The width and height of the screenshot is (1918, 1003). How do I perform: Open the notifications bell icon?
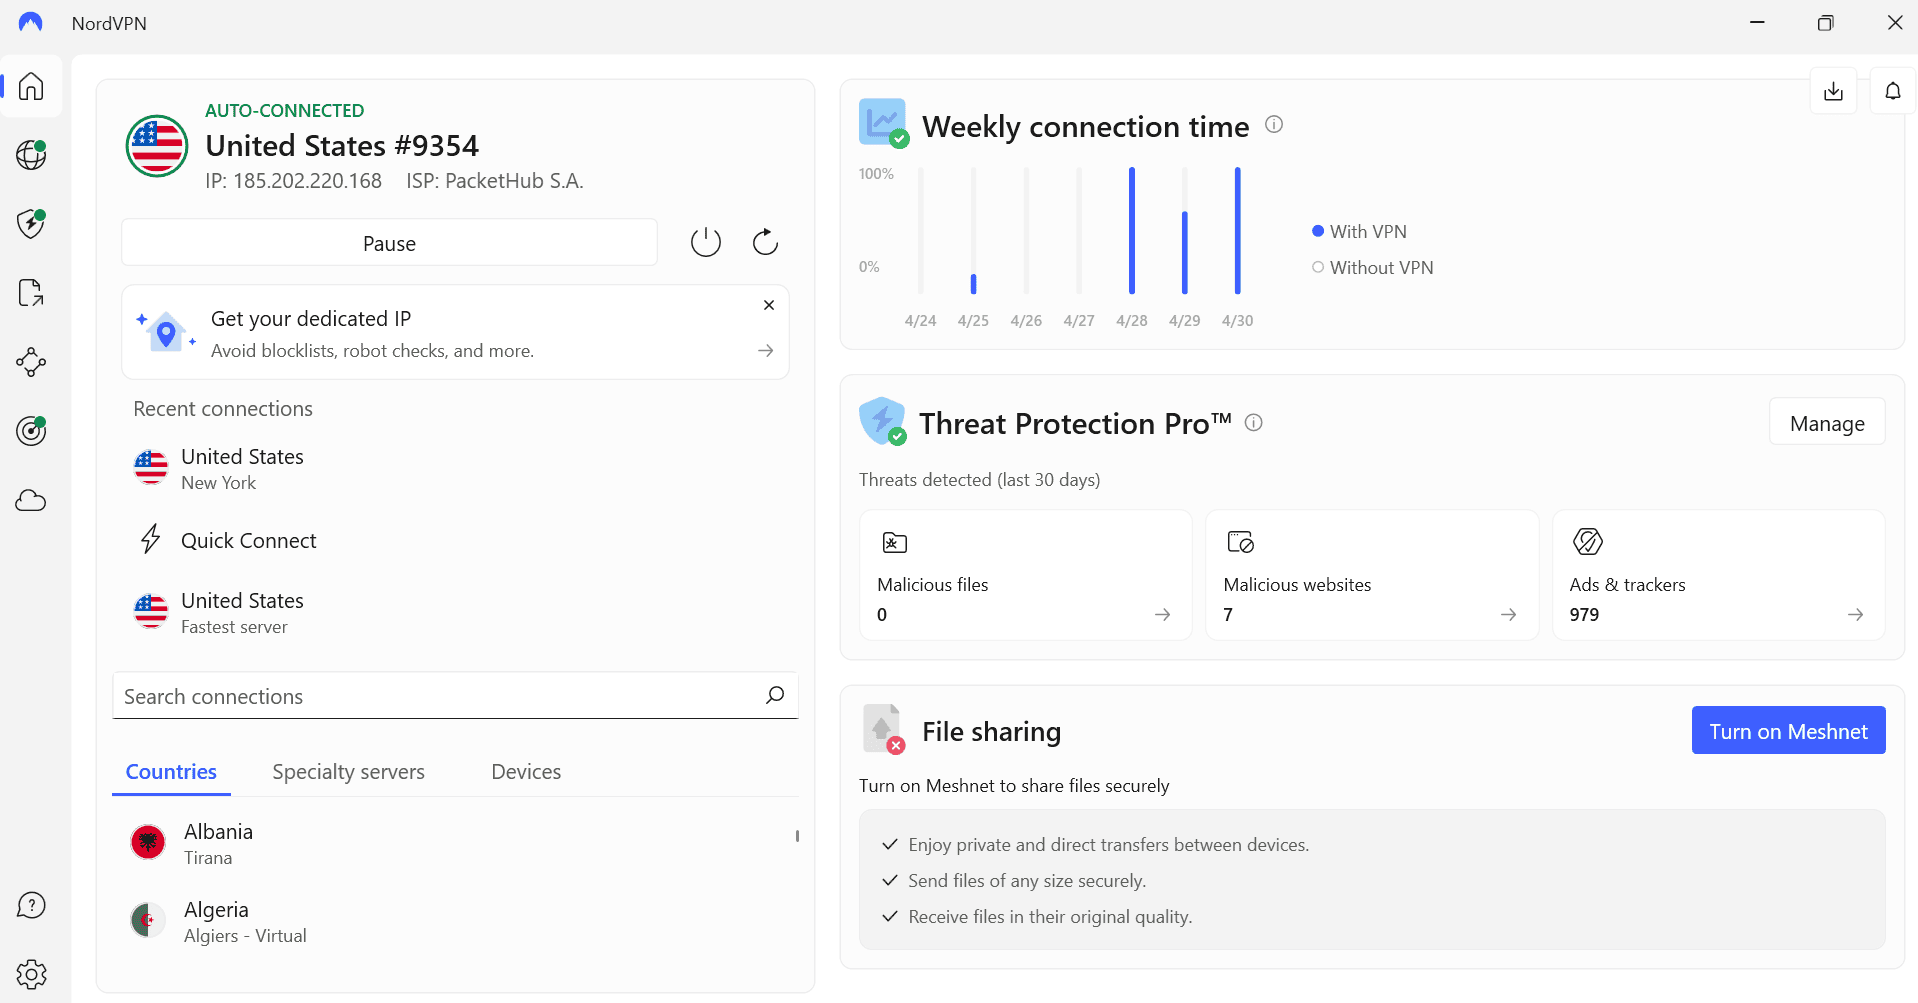pyautogui.click(x=1892, y=91)
